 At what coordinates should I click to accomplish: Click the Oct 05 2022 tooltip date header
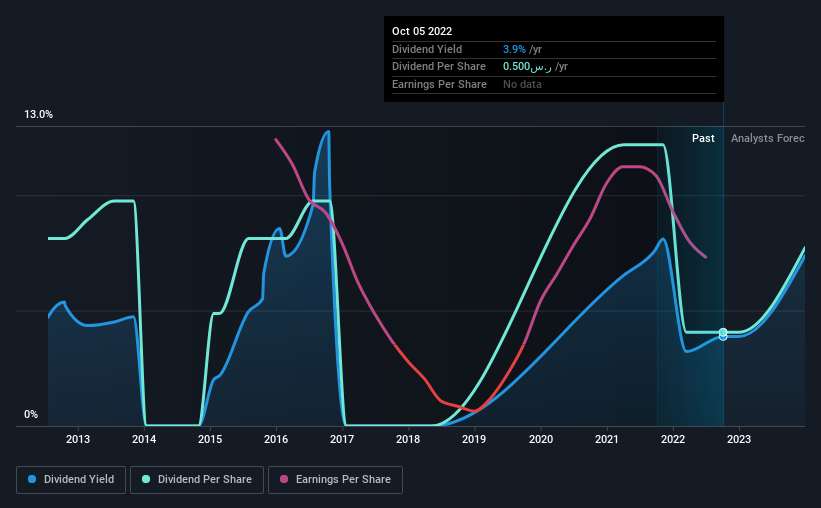point(422,31)
